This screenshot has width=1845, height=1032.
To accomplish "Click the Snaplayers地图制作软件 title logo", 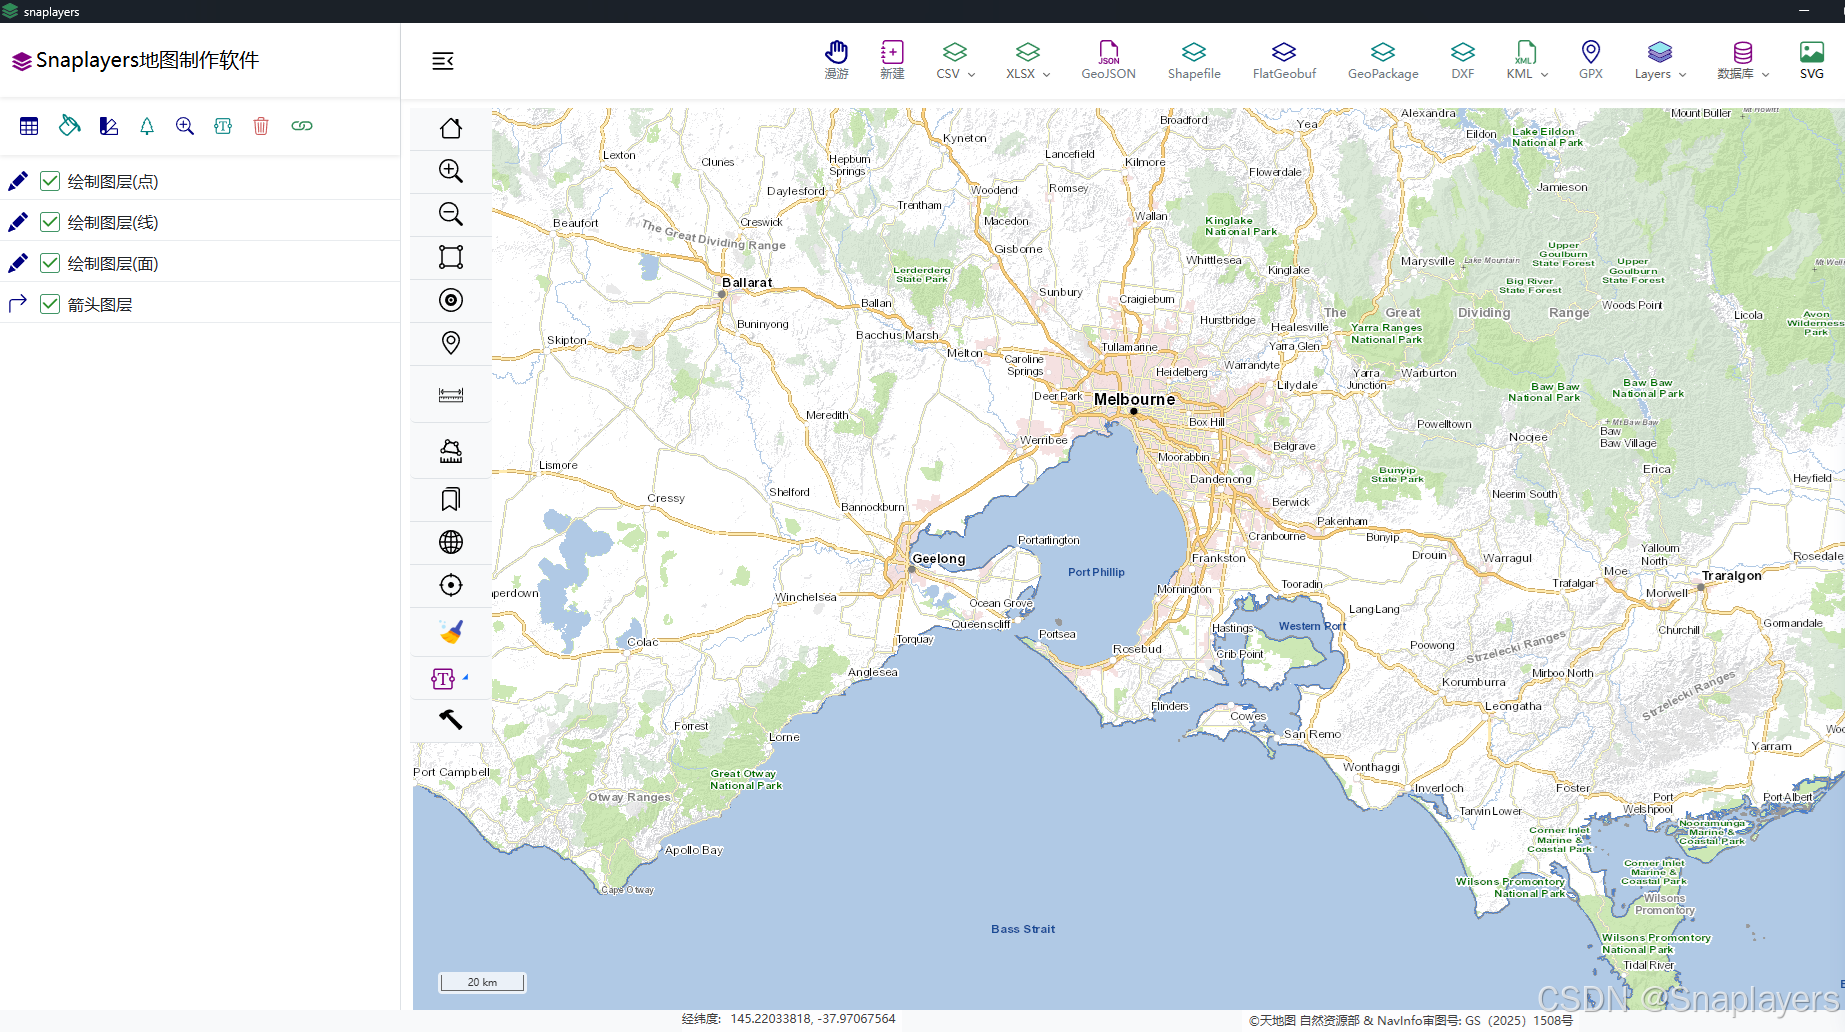I will pos(136,61).
